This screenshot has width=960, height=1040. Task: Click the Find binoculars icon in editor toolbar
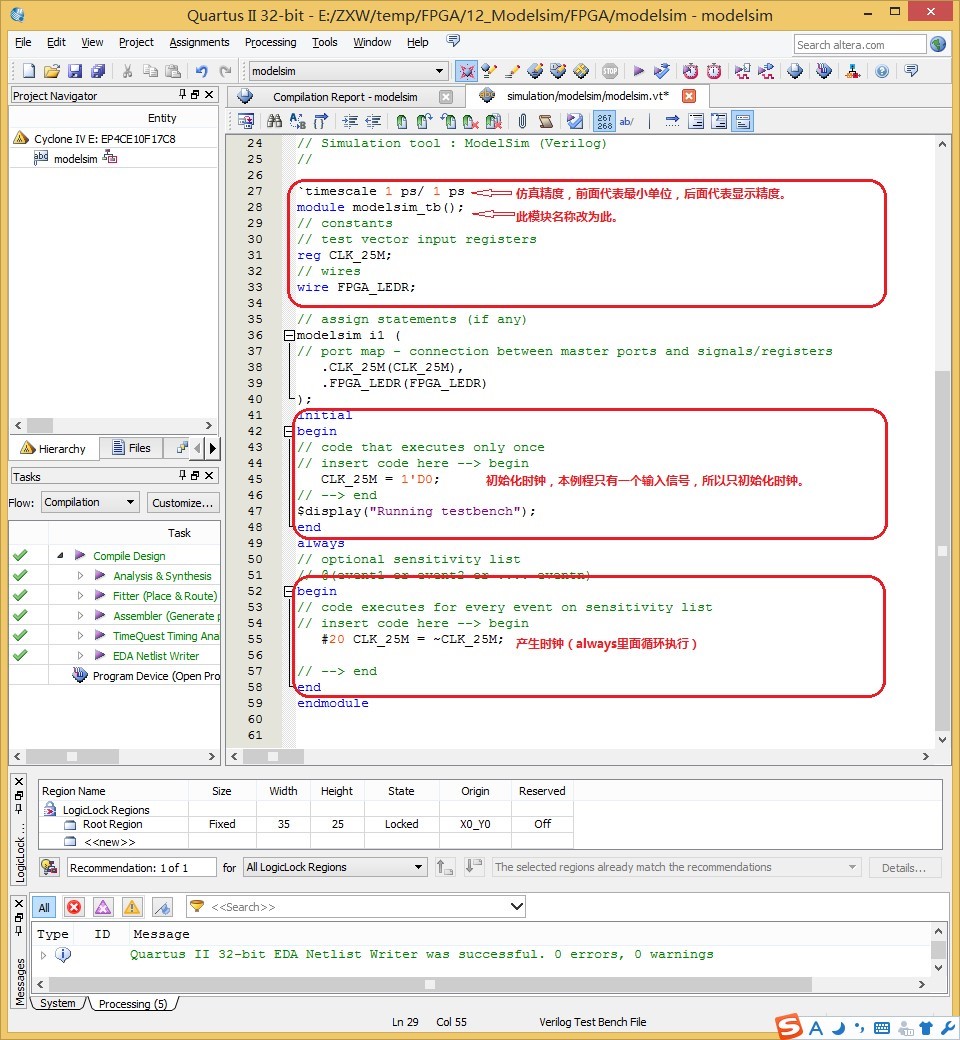273,121
